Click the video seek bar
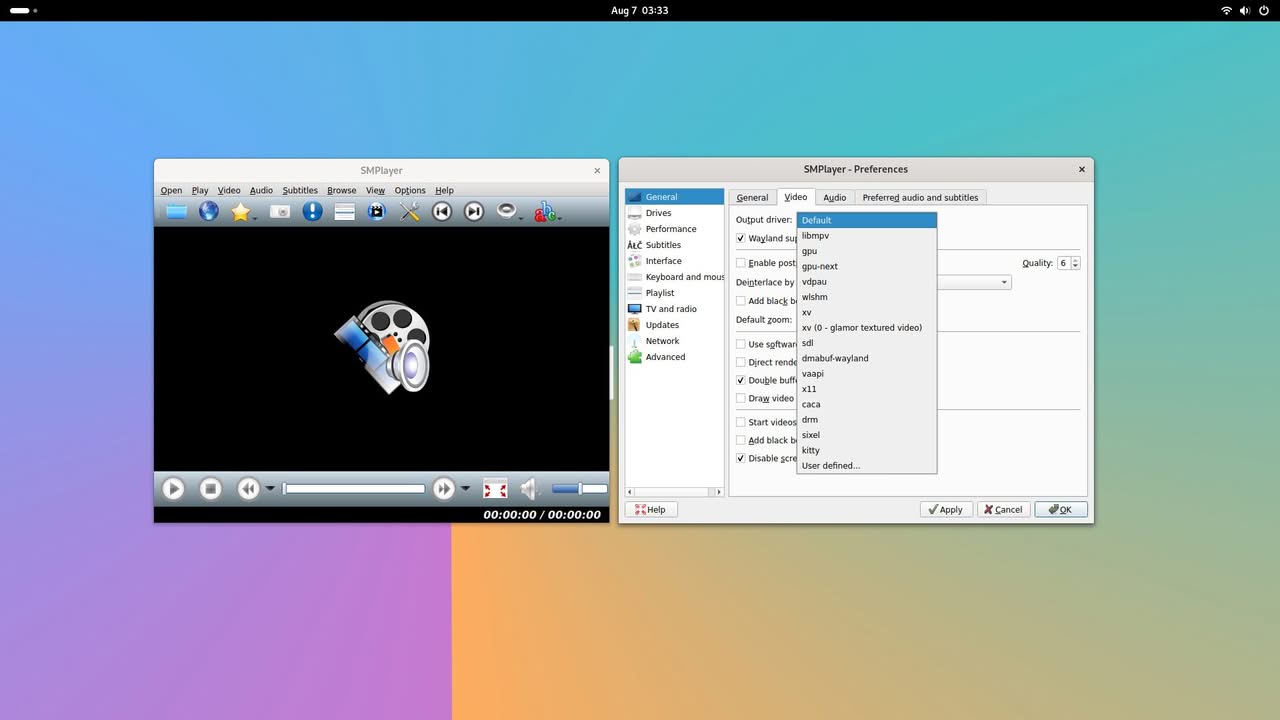 tap(354, 489)
